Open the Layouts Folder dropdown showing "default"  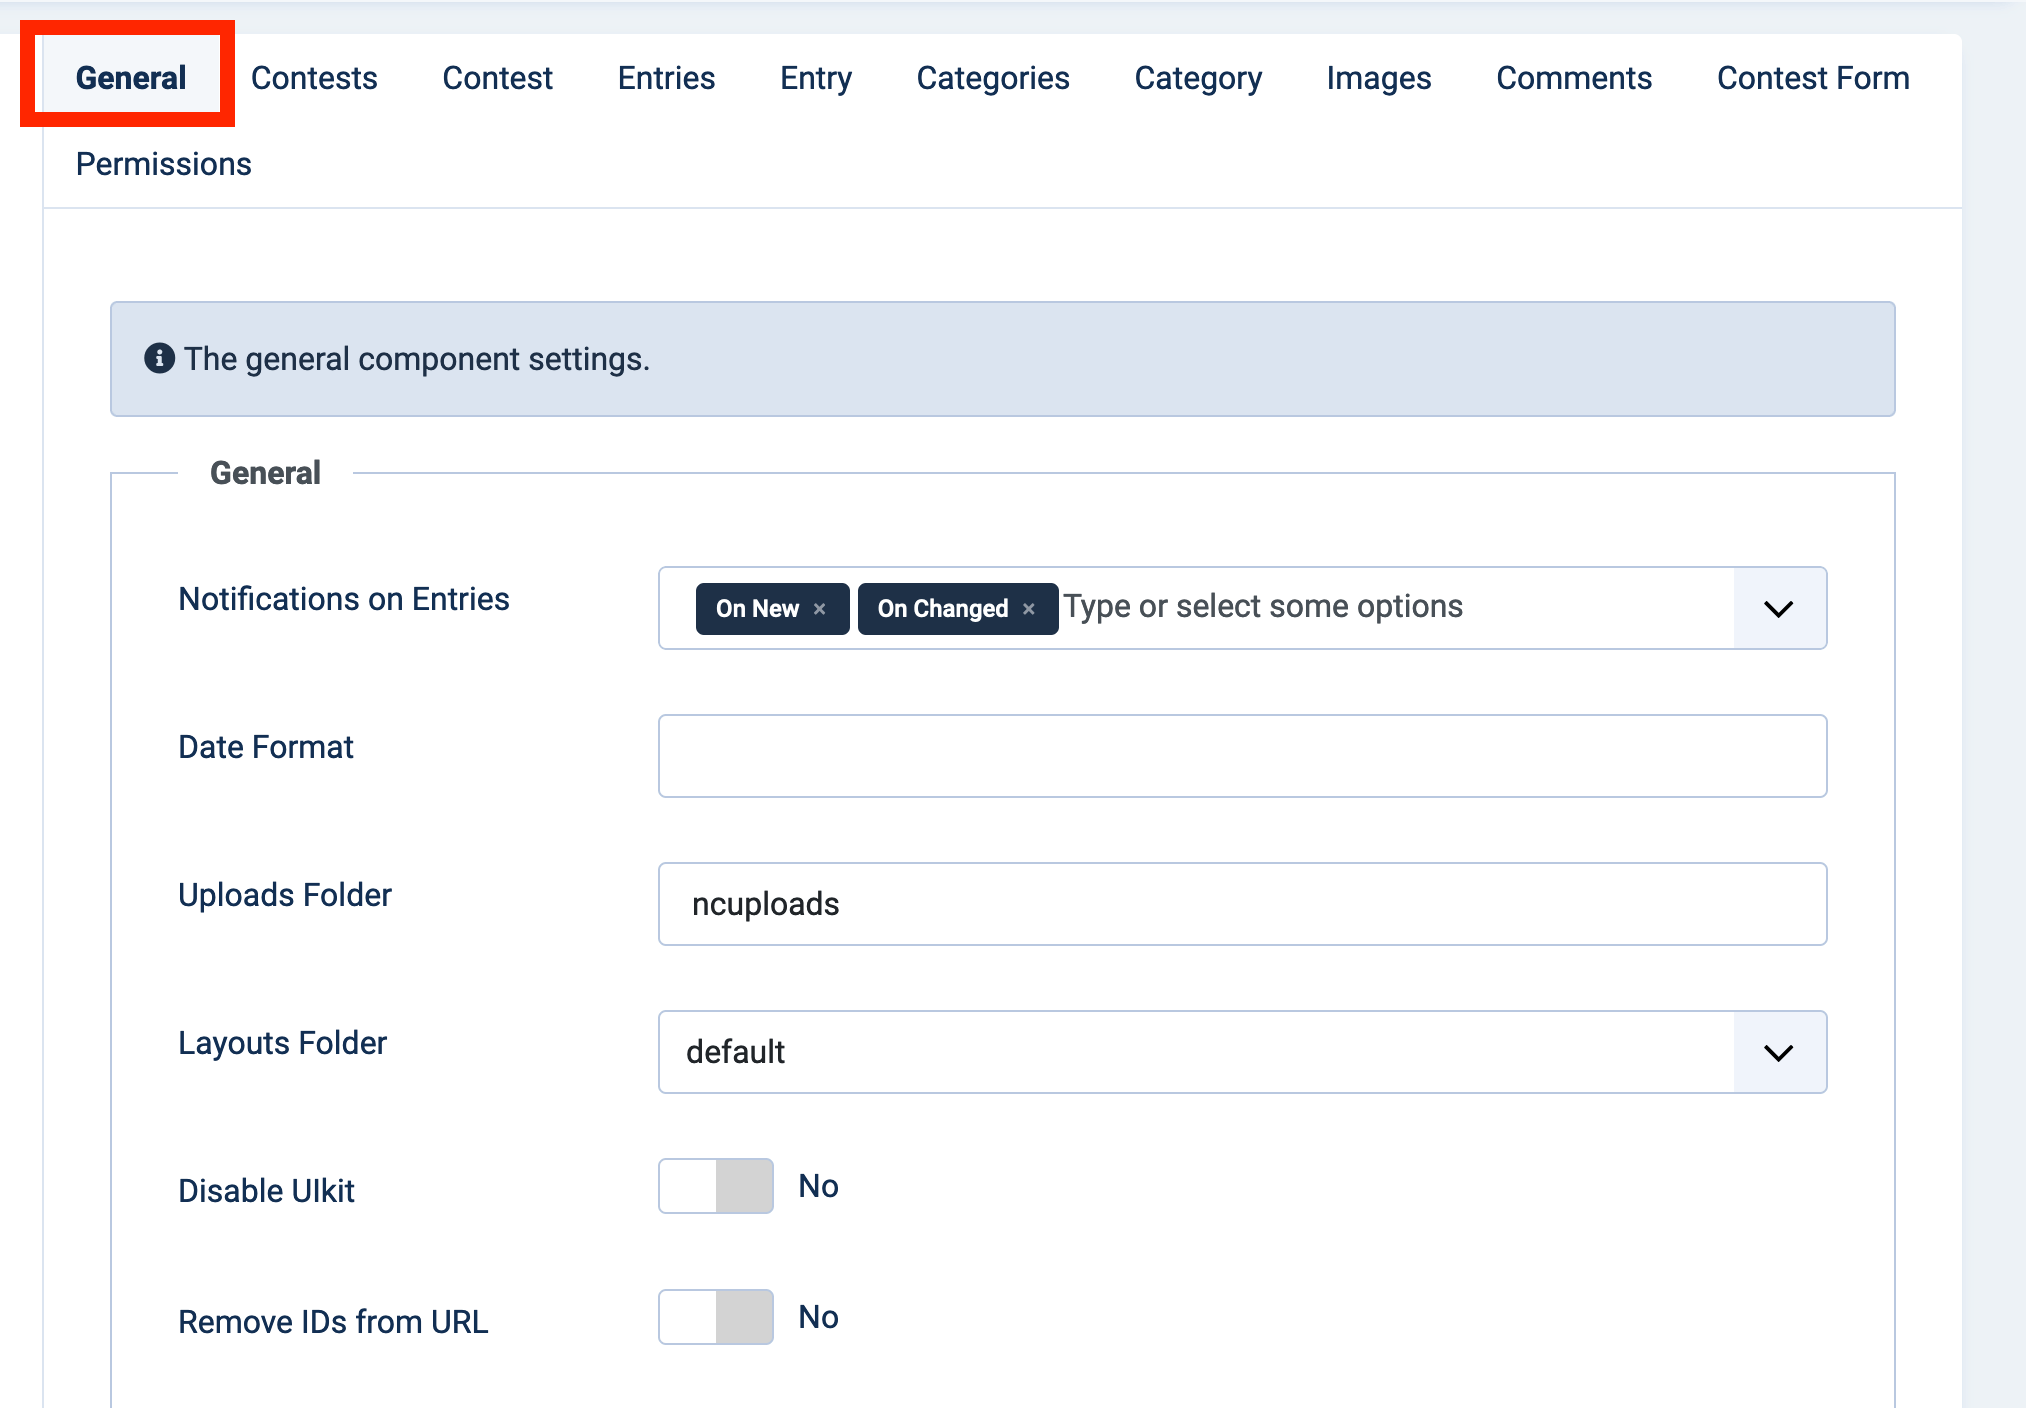[x=1778, y=1052]
